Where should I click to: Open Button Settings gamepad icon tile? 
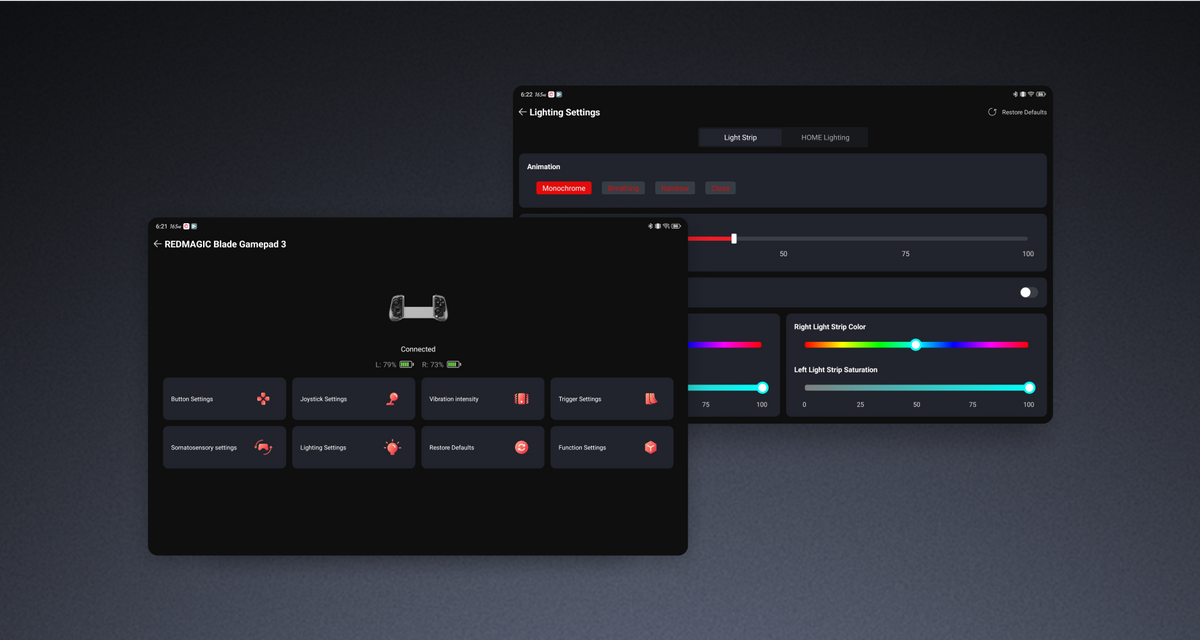[262, 399]
